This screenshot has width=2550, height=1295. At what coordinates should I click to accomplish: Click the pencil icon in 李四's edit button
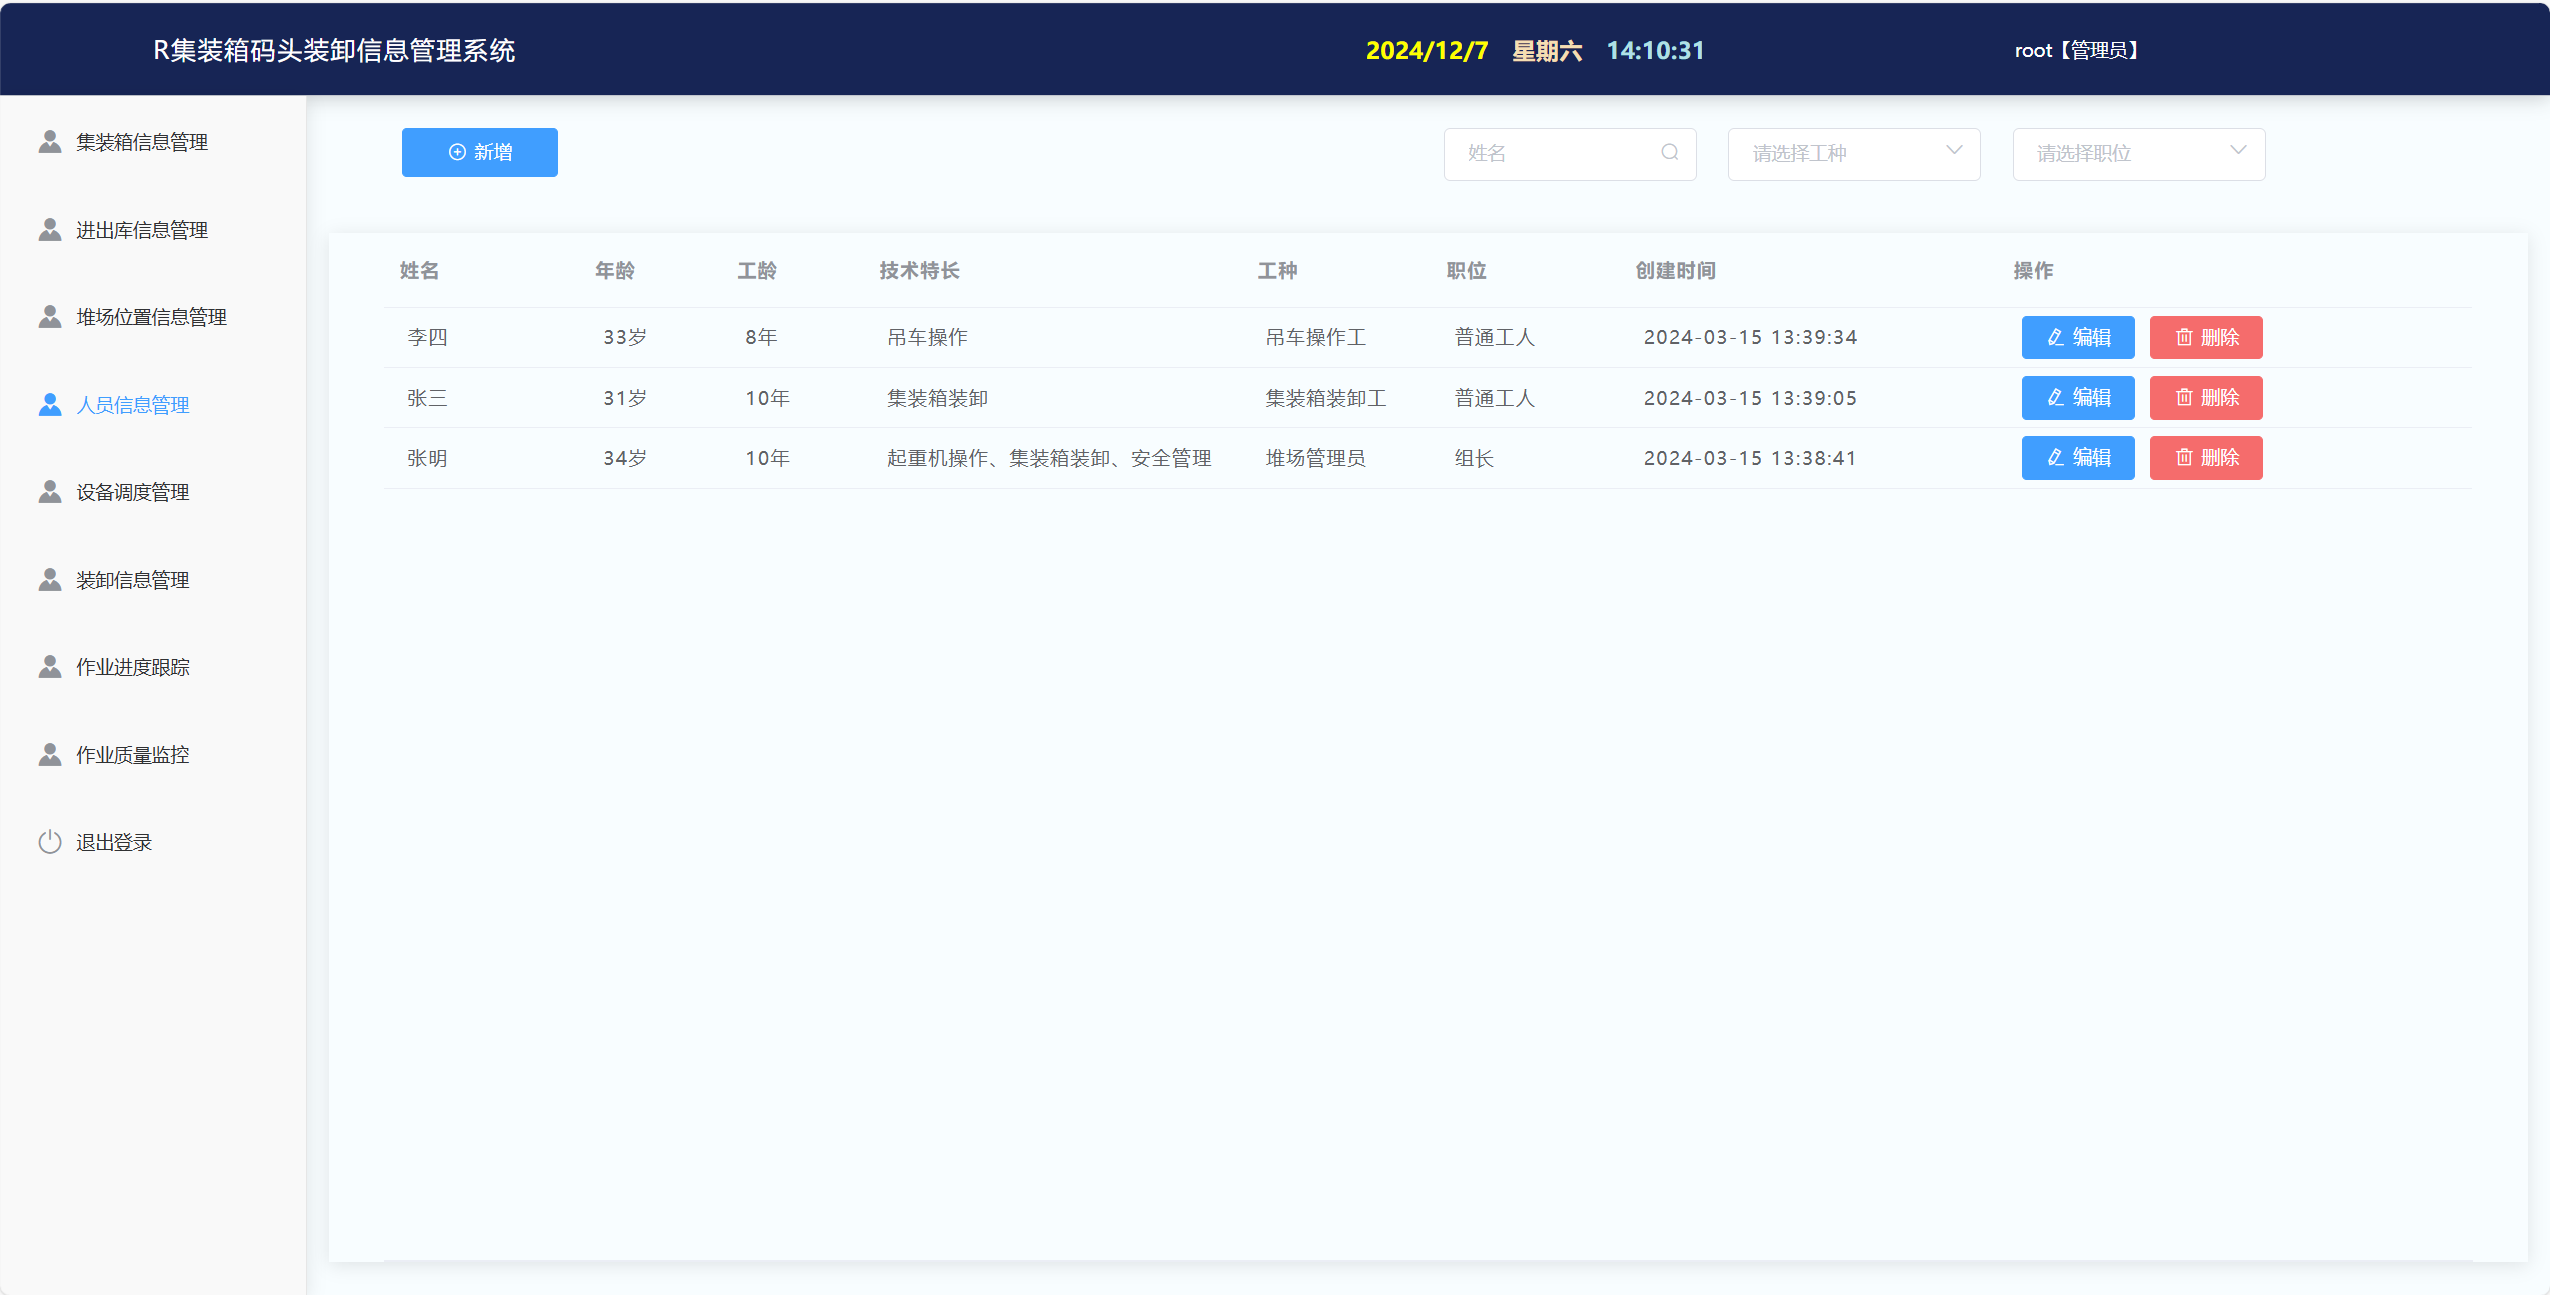[x=2055, y=337]
